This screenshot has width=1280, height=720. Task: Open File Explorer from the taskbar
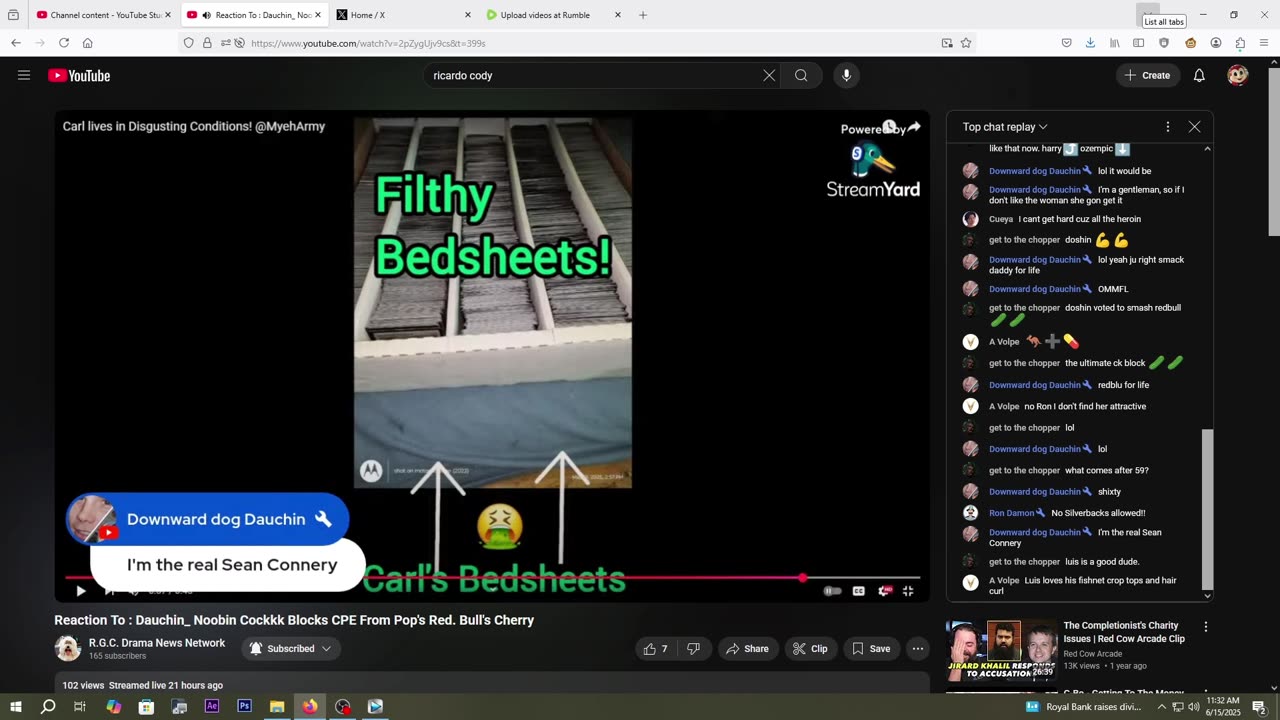point(277,706)
